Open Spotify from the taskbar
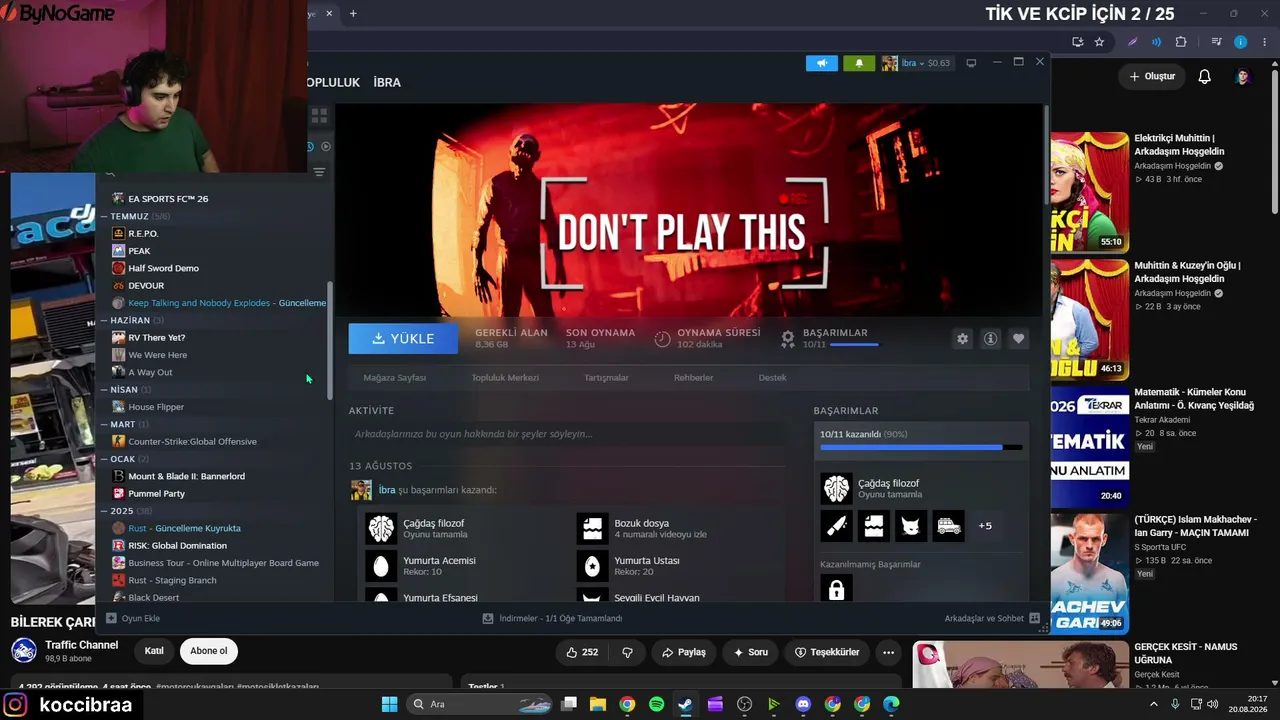 (x=656, y=704)
